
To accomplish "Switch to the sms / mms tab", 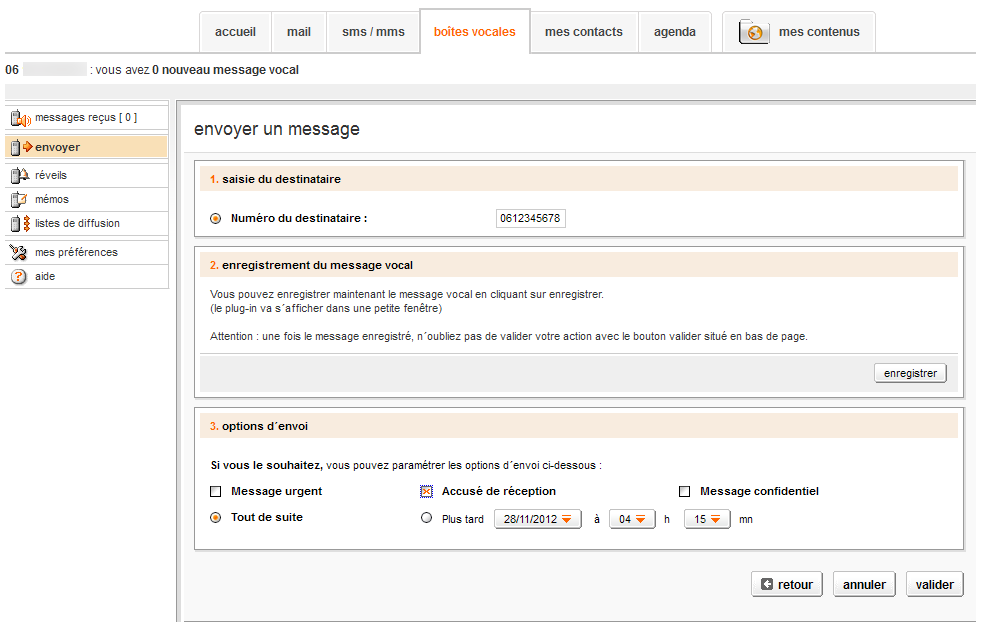I will coord(372,31).
